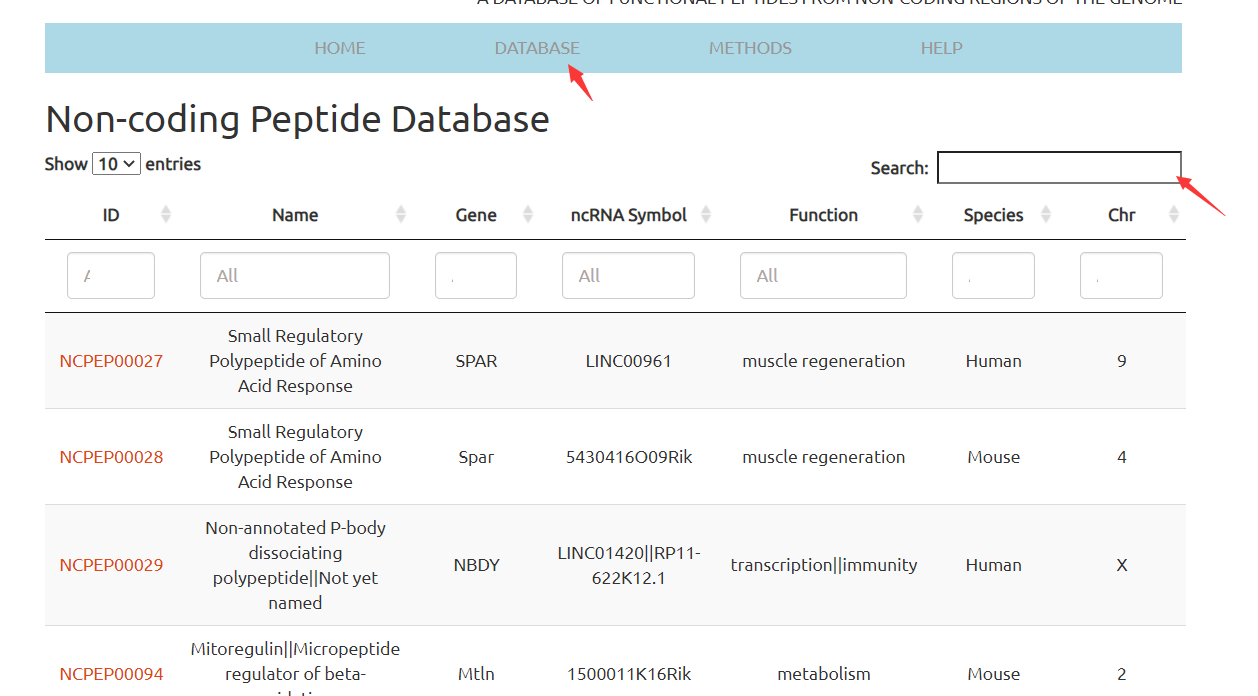Focus the table Search box
The image size is (1258, 696).
[x=1059, y=167]
